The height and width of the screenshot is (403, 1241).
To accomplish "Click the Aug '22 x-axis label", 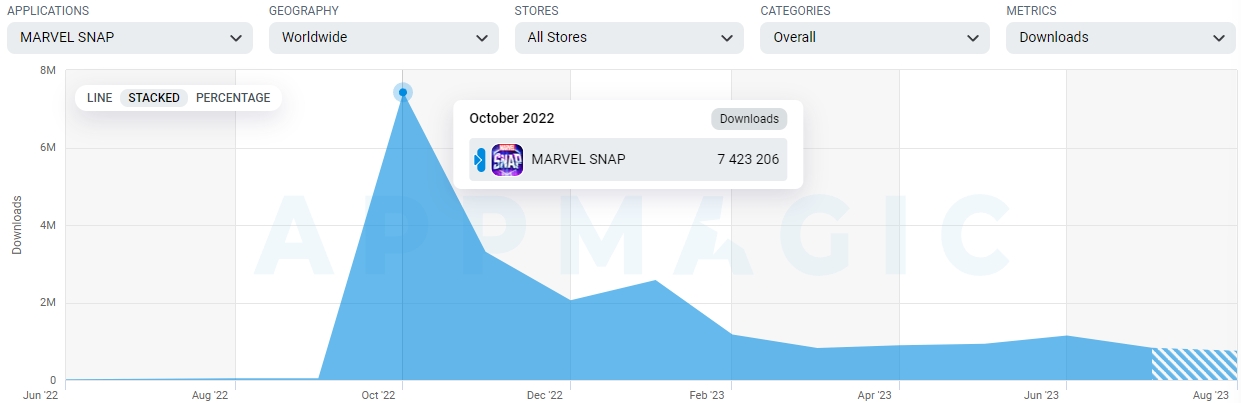I will pyautogui.click(x=210, y=396).
